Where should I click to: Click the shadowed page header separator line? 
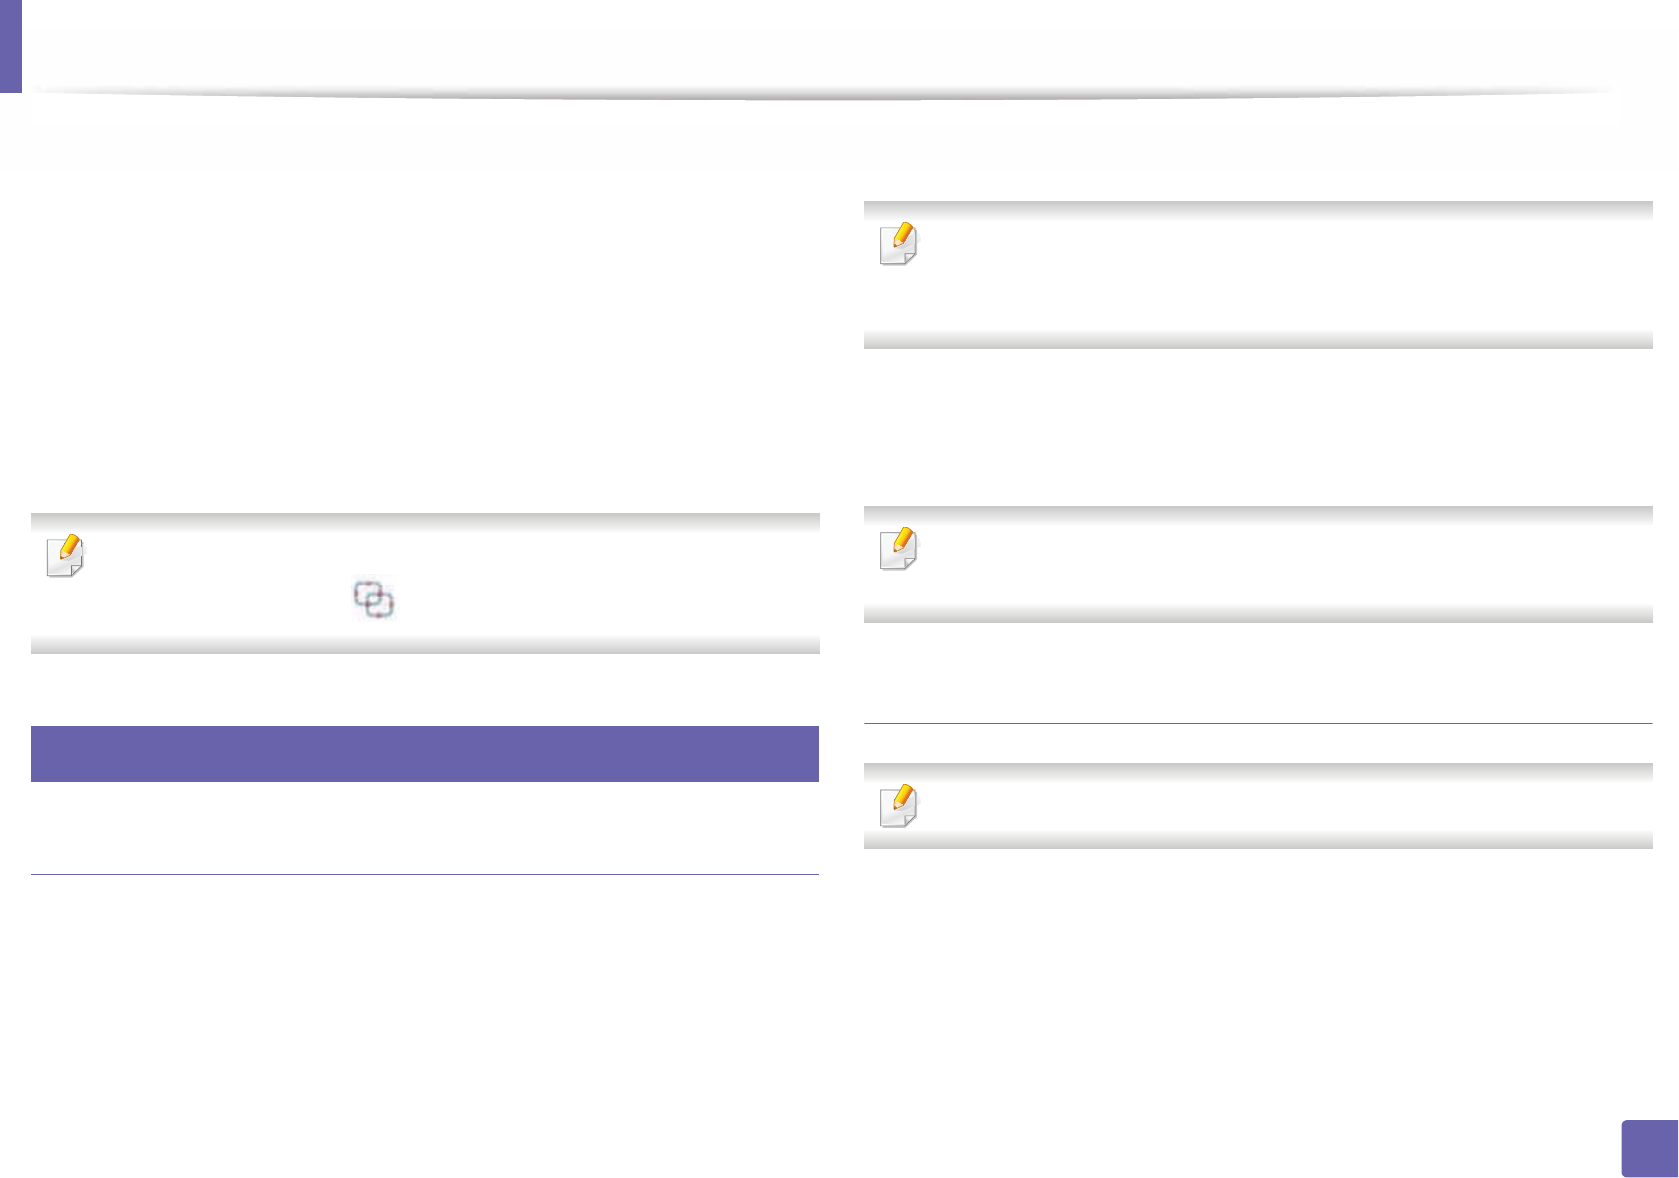coord(820,94)
